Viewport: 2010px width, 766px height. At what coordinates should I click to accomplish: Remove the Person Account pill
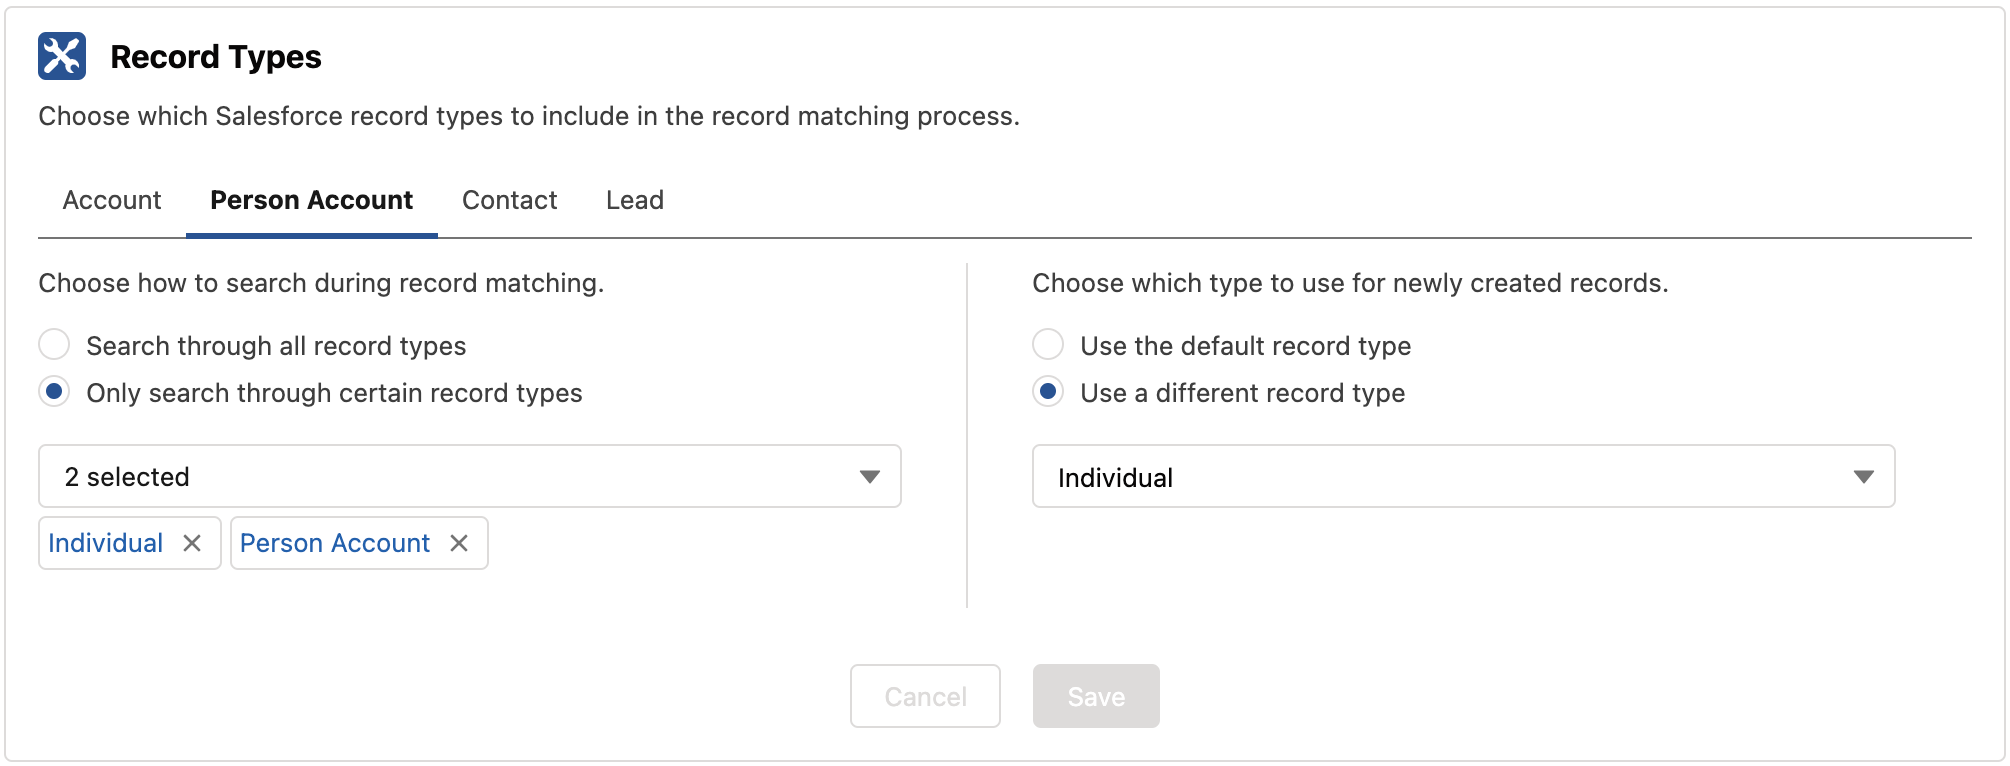point(459,543)
